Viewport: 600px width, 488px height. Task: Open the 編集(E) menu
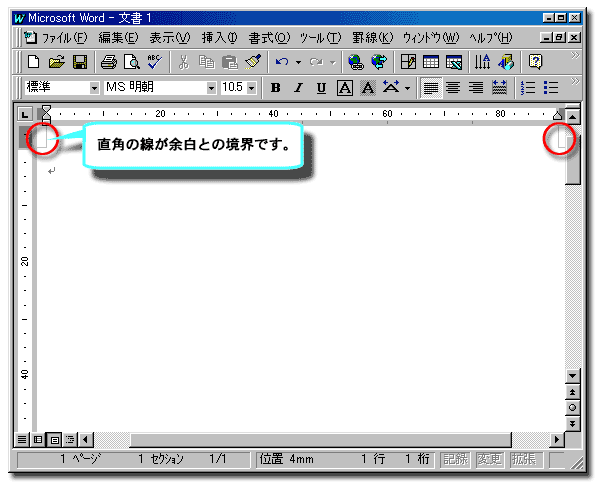[x=118, y=38]
